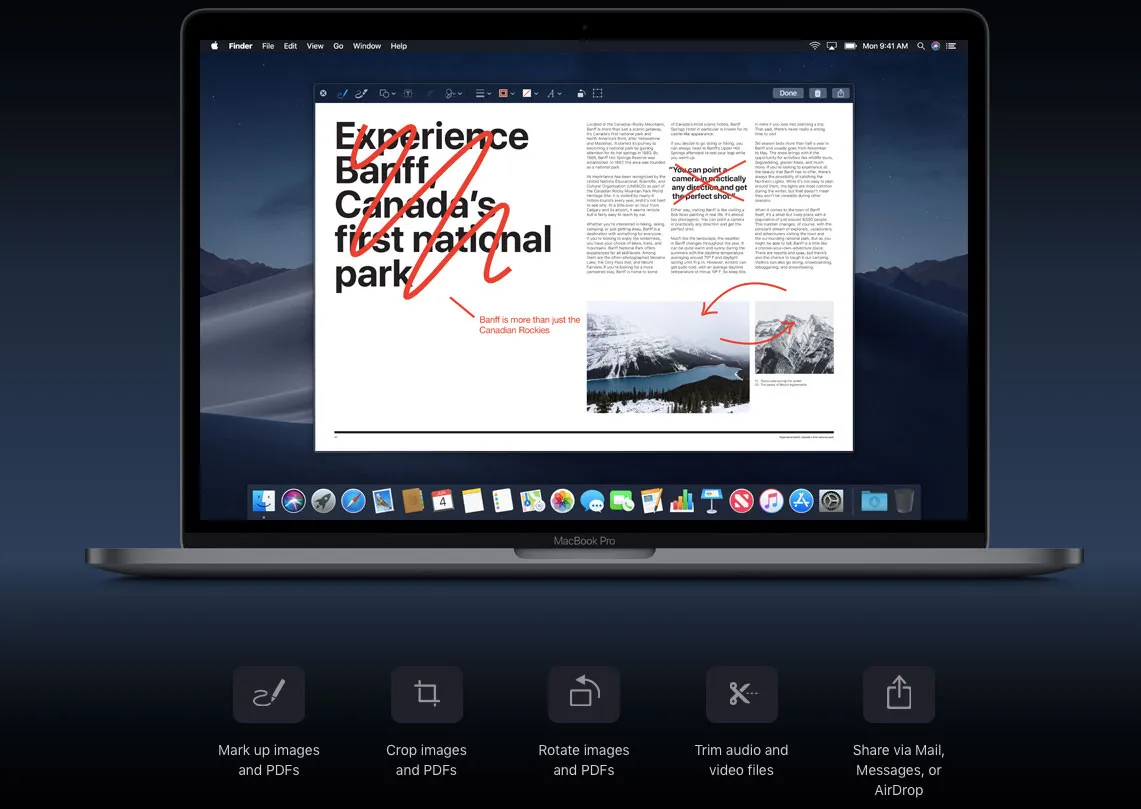1141x809 pixels.
Task: Select the Draw tool next to Sketch
Action: tap(361, 92)
